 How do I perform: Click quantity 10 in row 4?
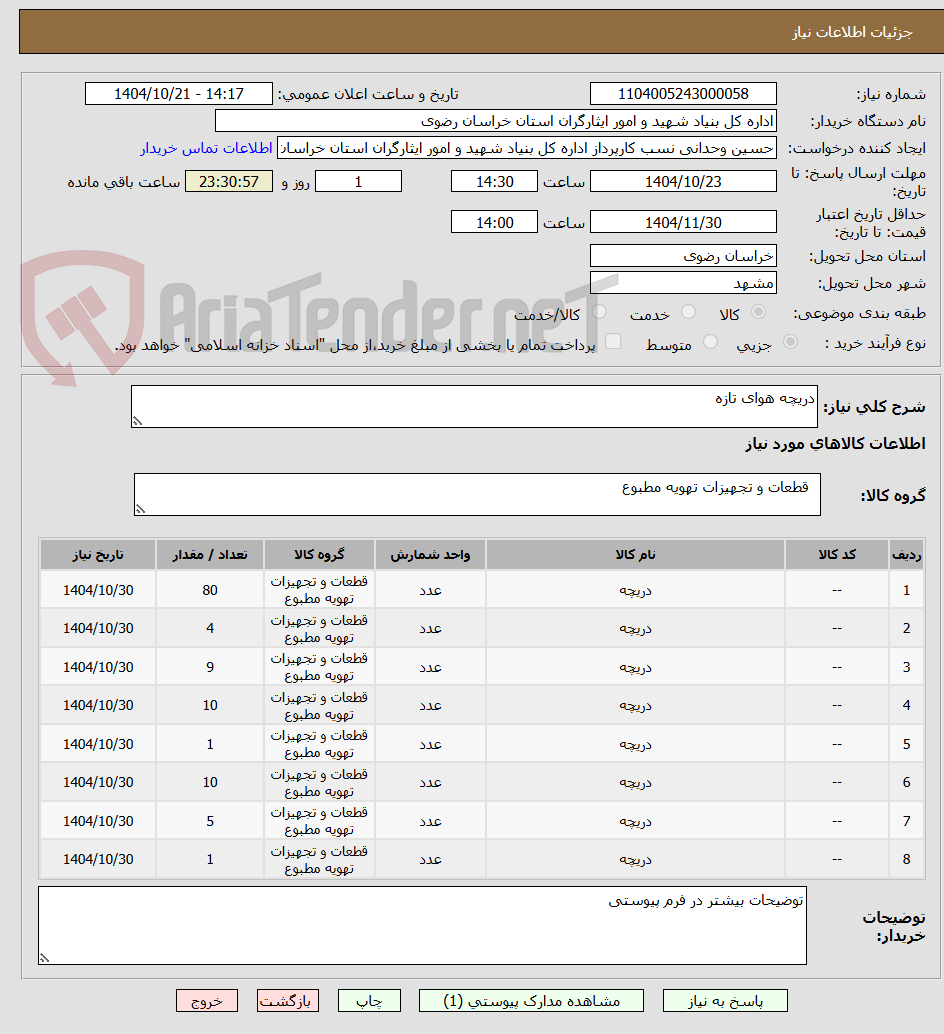tap(210, 706)
